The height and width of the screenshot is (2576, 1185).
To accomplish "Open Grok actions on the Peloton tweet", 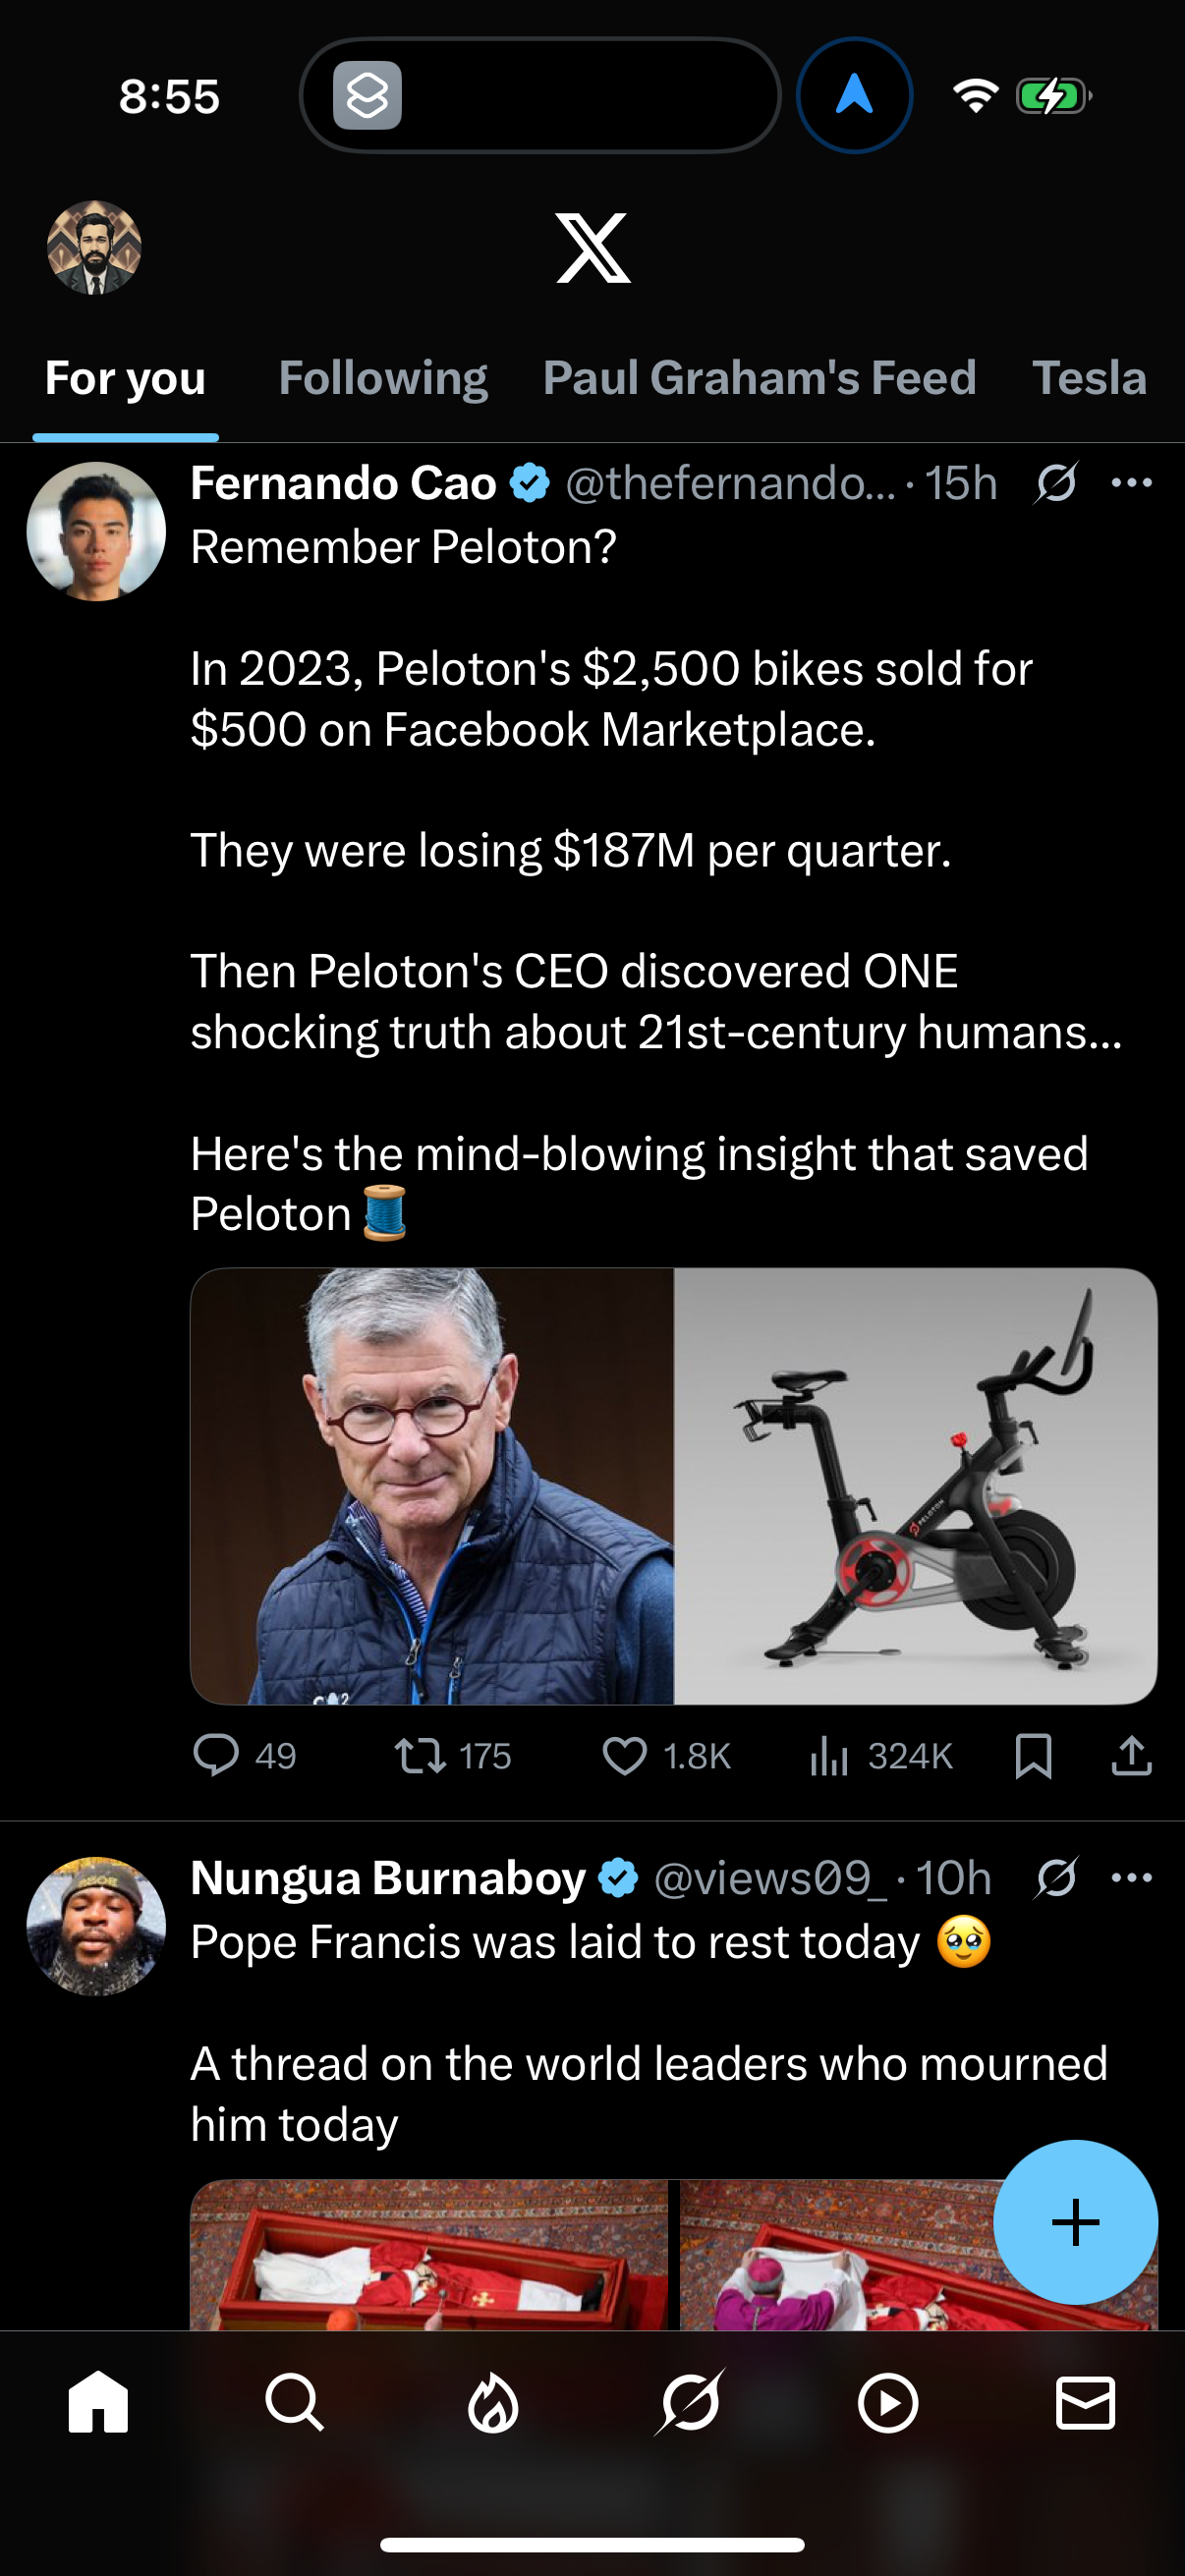I will pos(1054,483).
